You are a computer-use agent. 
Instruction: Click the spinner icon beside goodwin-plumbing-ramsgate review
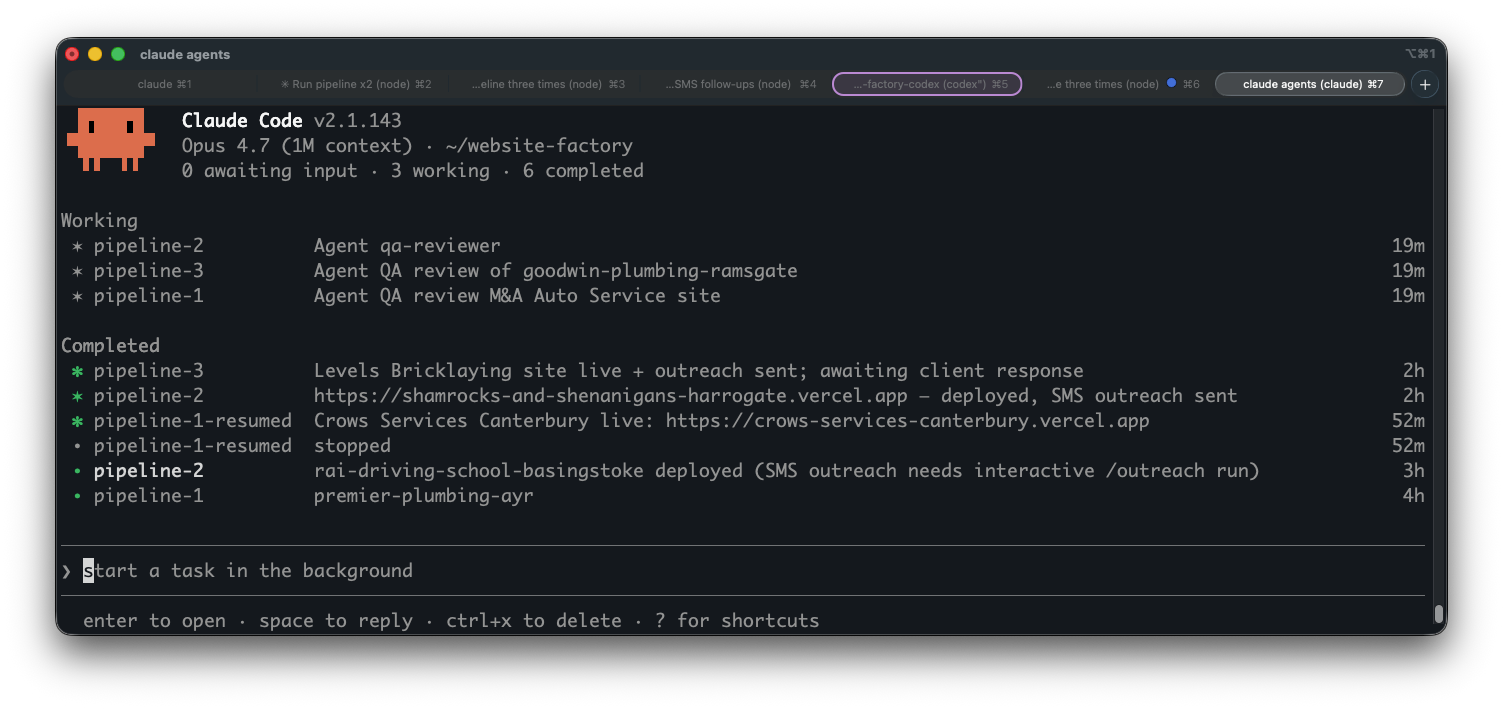pyautogui.click(x=77, y=271)
